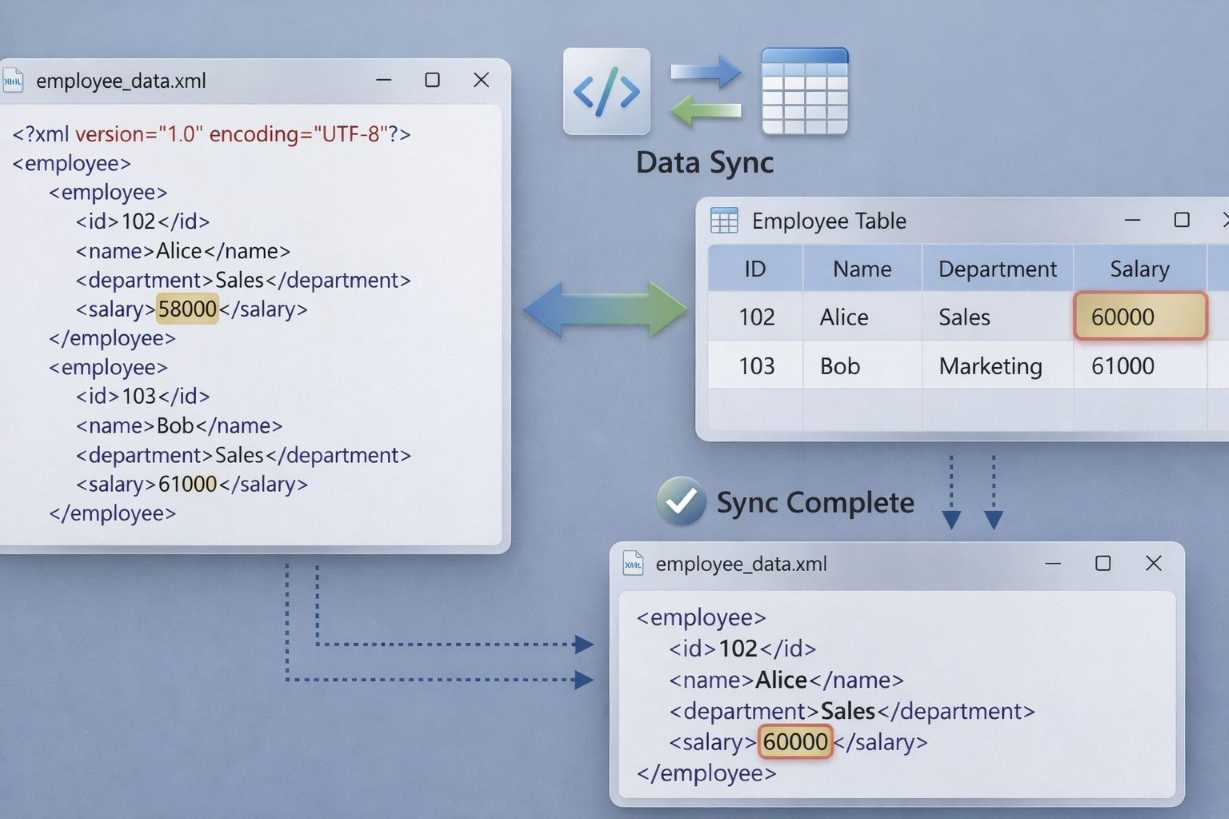This screenshot has width=1229, height=819.
Task: Minimize the Employee Table window
Action: (x=1133, y=220)
